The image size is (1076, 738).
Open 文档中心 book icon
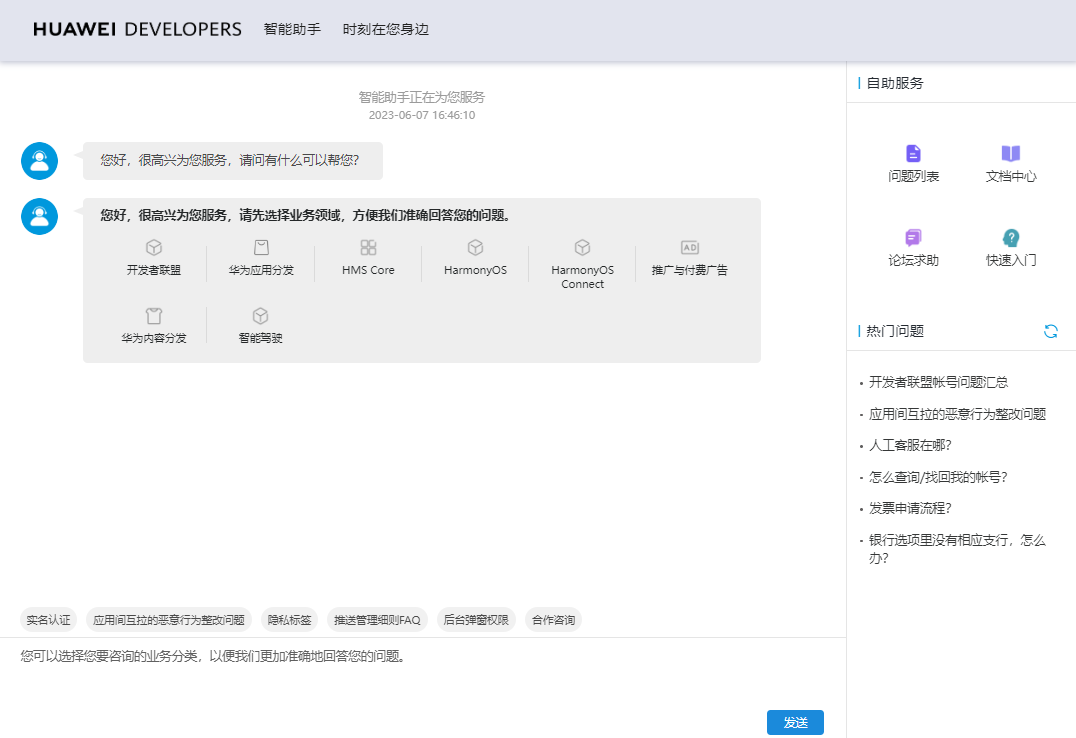point(1011,153)
